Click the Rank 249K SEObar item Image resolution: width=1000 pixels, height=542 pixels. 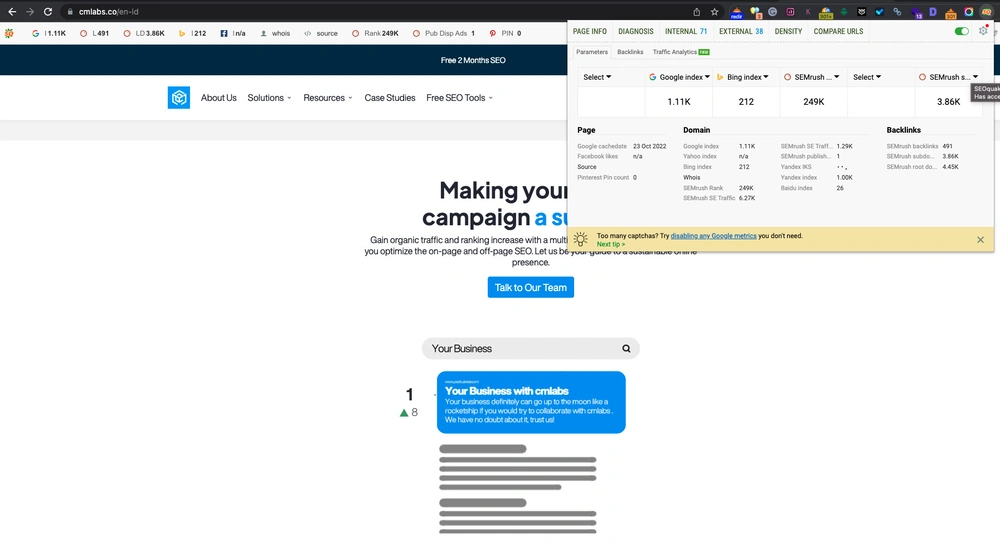375,33
